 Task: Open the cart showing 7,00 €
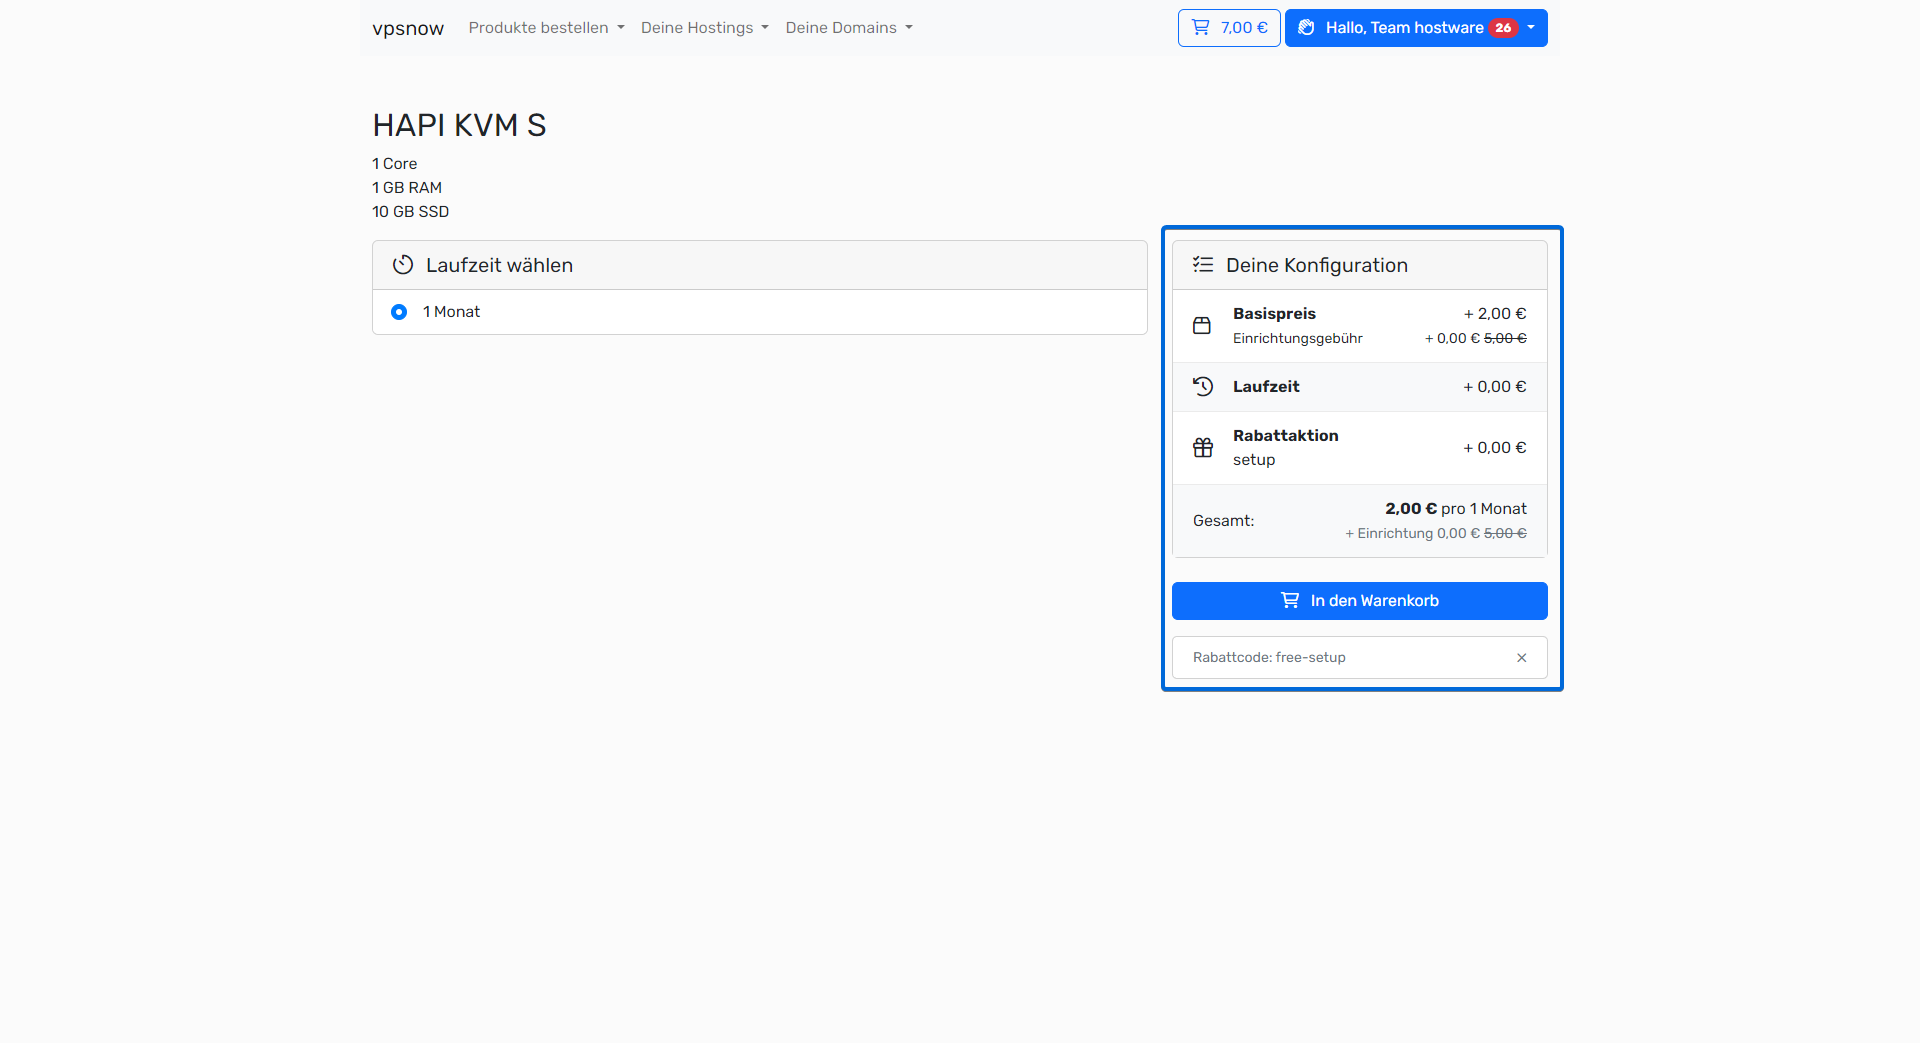click(1229, 28)
